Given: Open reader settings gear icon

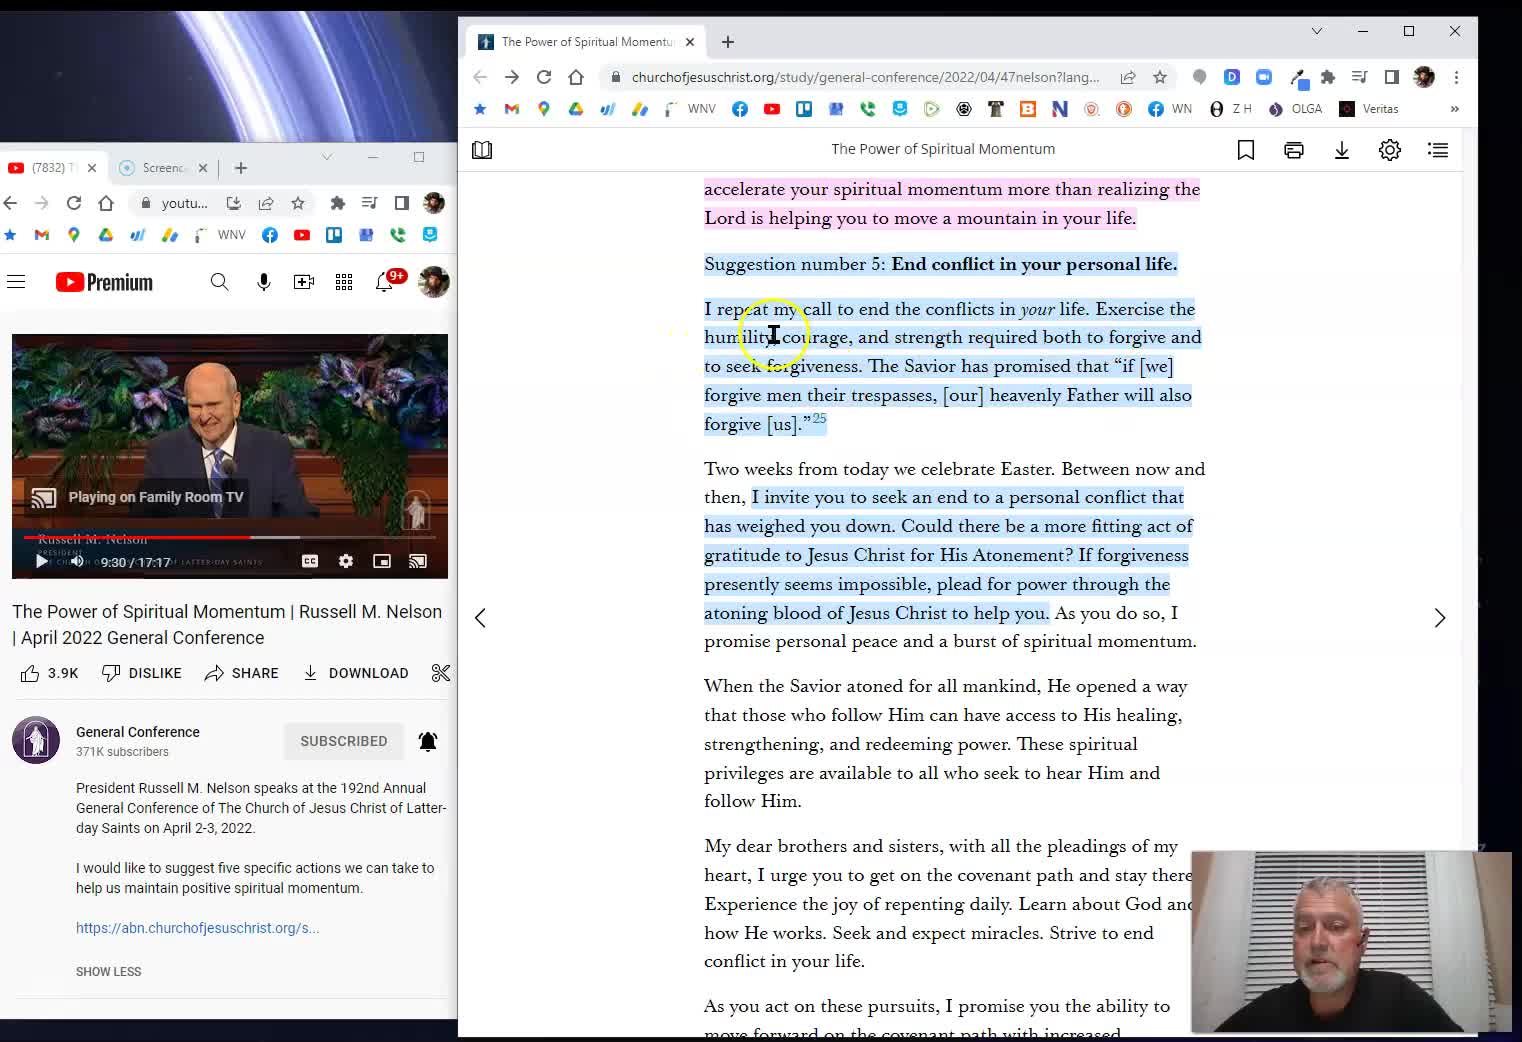Looking at the screenshot, I should click(1390, 150).
